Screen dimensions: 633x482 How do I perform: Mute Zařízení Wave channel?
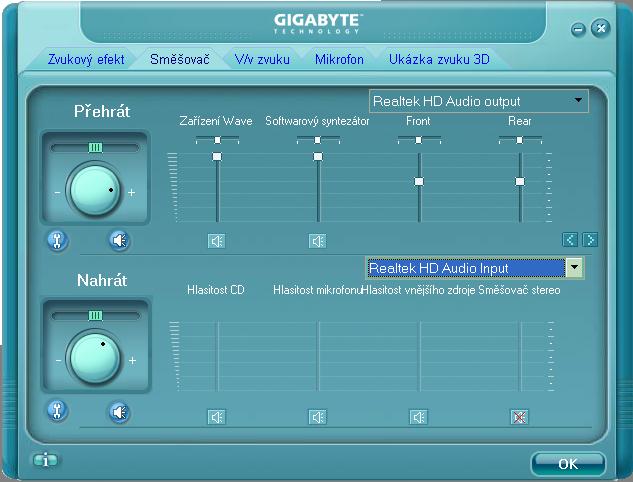[x=217, y=241]
